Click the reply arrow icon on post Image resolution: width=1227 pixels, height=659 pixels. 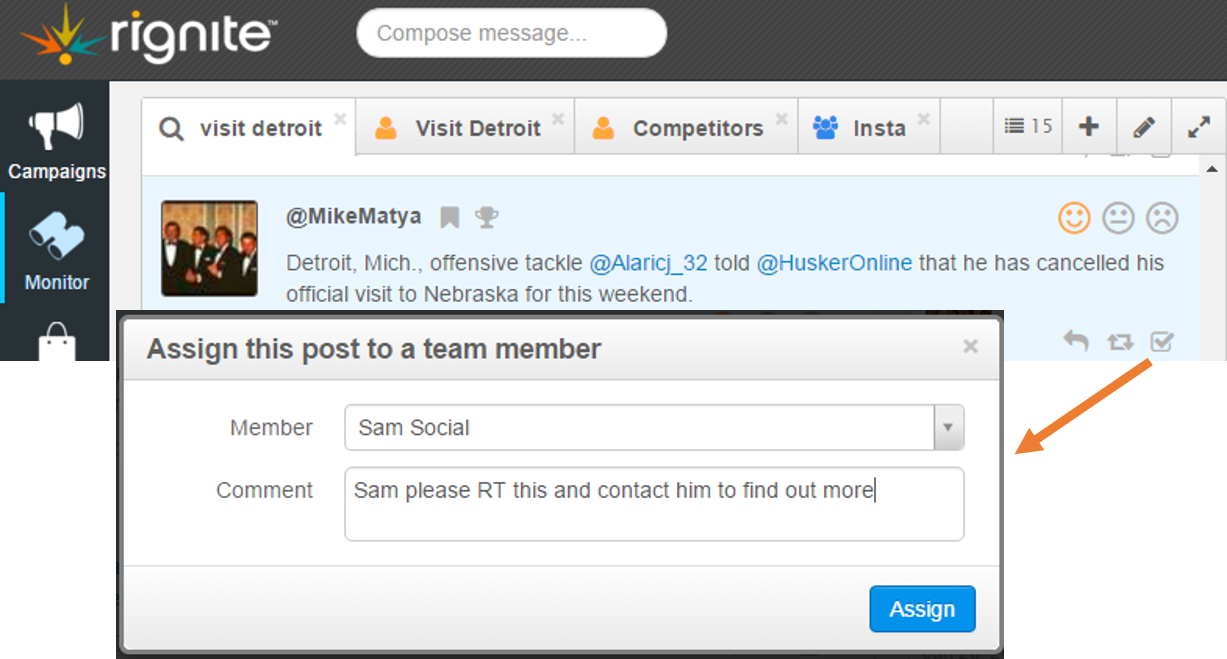[1076, 342]
